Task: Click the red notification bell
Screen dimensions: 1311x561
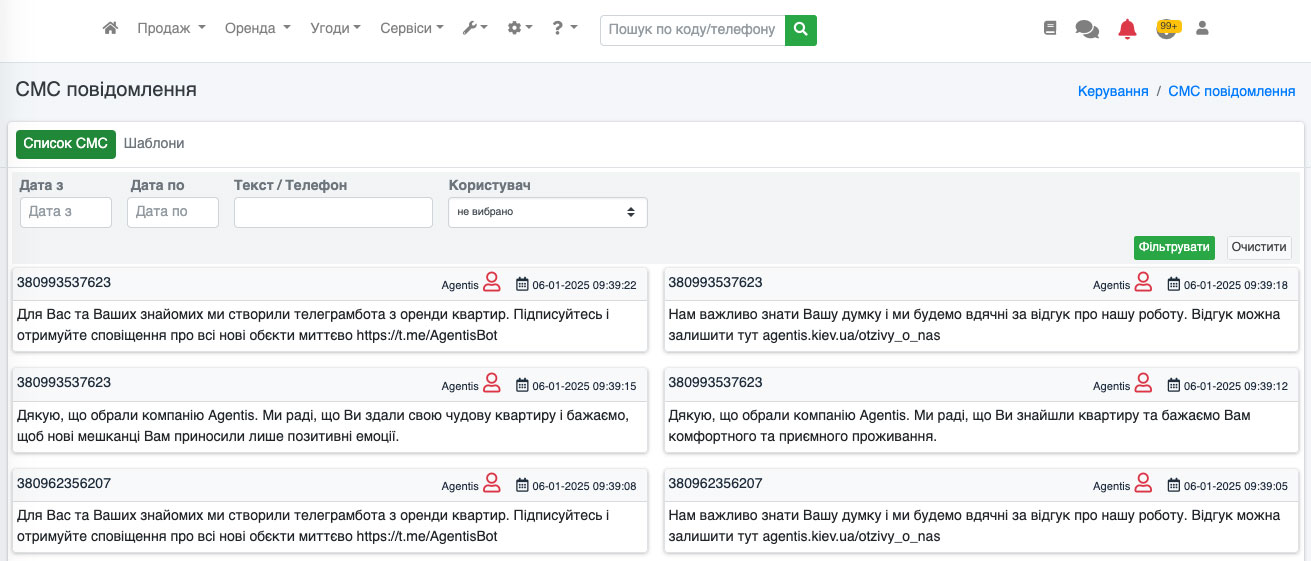Action: [x=1127, y=29]
